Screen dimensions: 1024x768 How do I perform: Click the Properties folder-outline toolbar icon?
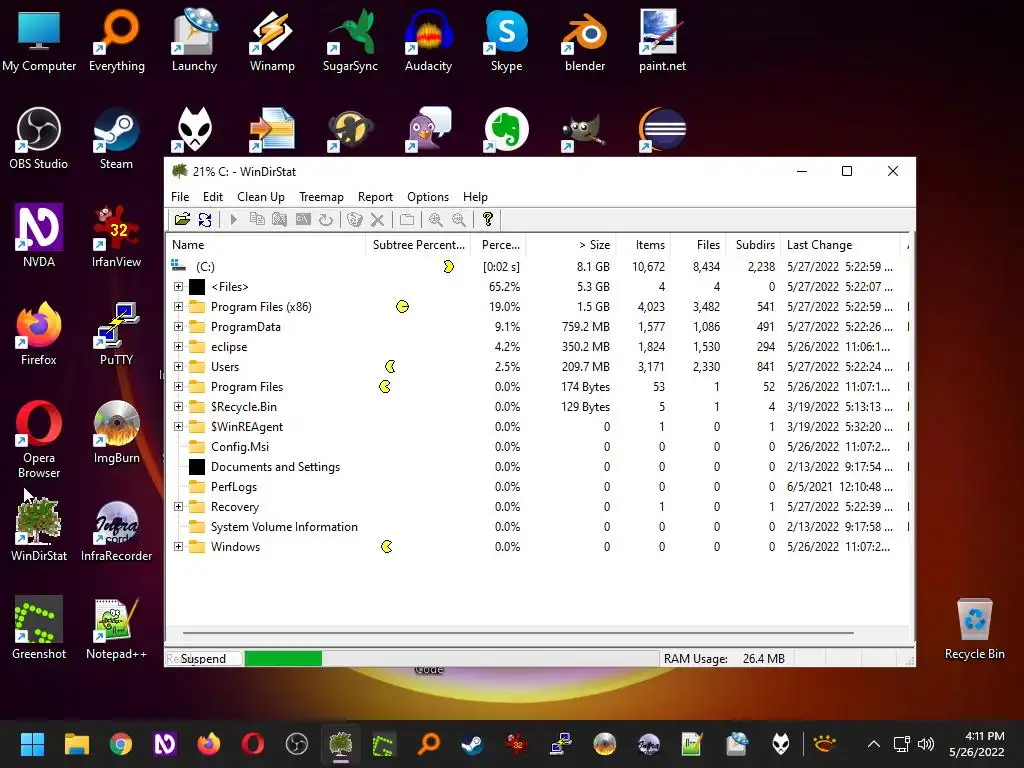pyautogui.click(x=407, y=219)
